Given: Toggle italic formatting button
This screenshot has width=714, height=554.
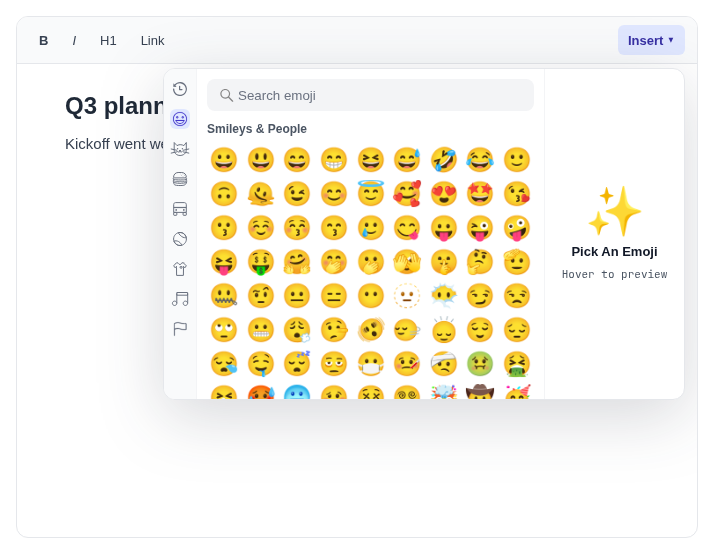Looking at the screenshot, I should pyautogui.click(x=74, y=41).
